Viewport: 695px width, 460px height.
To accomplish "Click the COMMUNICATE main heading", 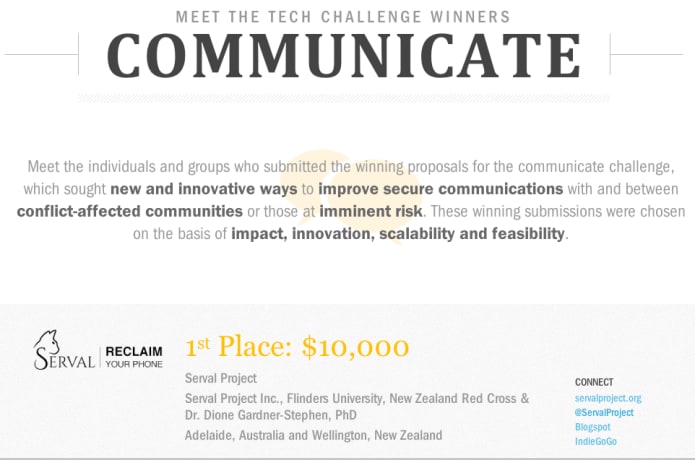I will [343, 56].
